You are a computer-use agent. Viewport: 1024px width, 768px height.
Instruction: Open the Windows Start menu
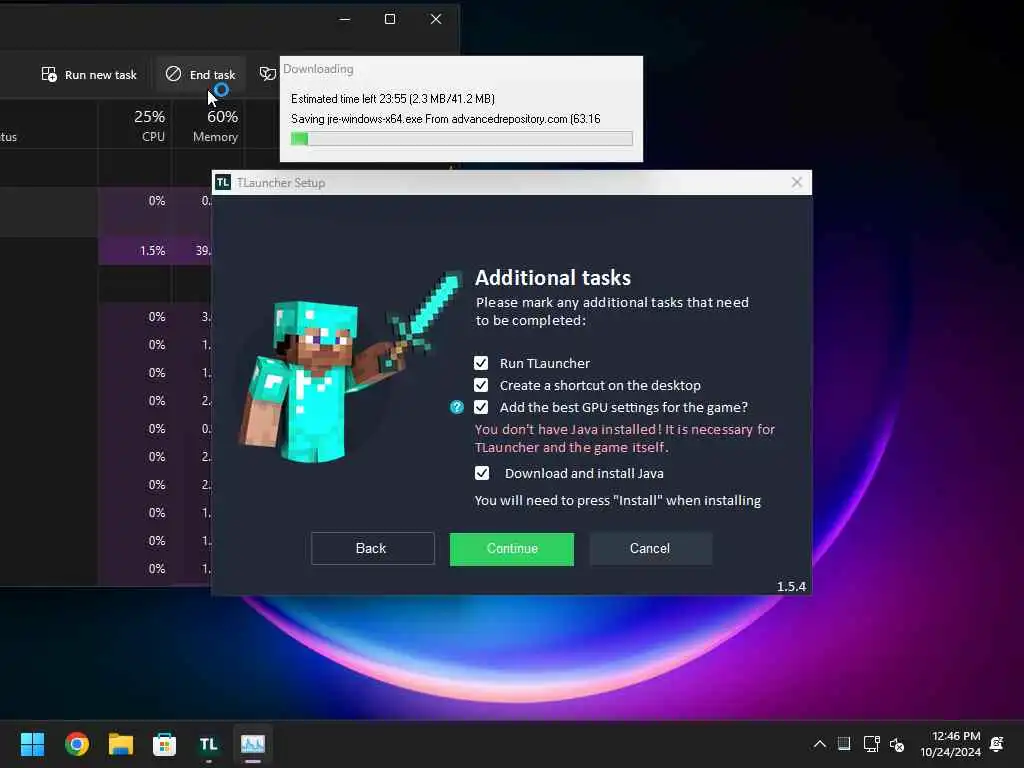[x=32, y=744]
